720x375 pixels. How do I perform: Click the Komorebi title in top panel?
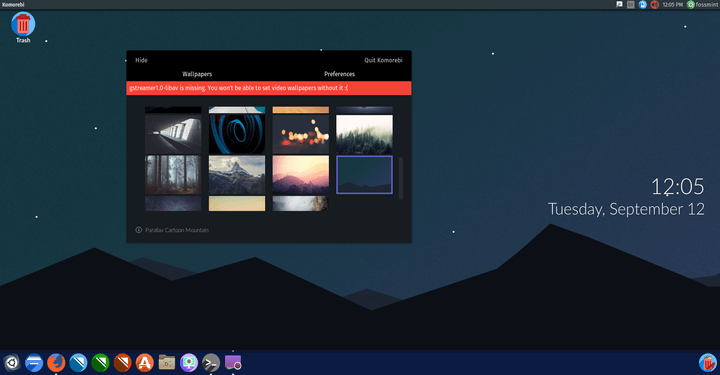[13, 5]
